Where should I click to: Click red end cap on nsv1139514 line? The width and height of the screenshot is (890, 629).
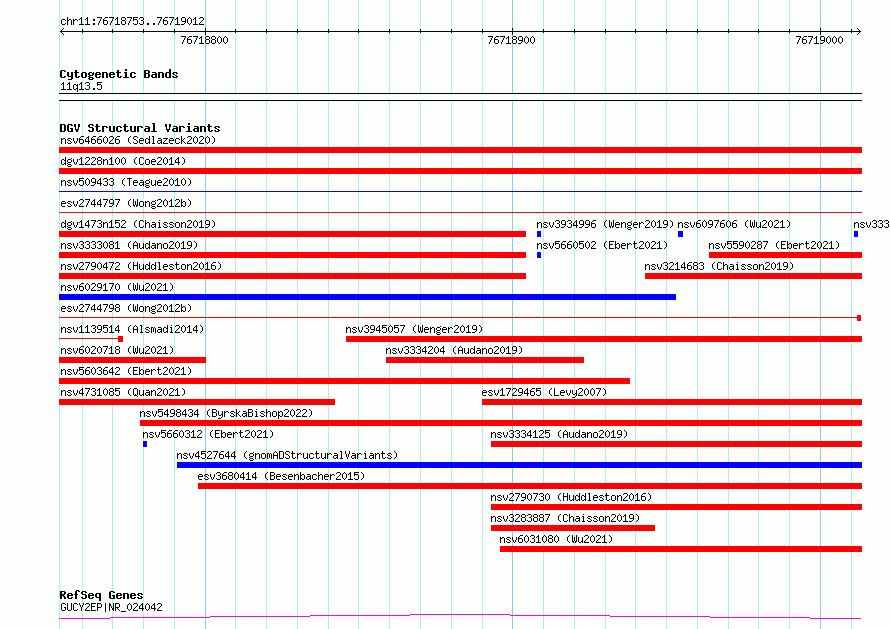tap(120, 339)
